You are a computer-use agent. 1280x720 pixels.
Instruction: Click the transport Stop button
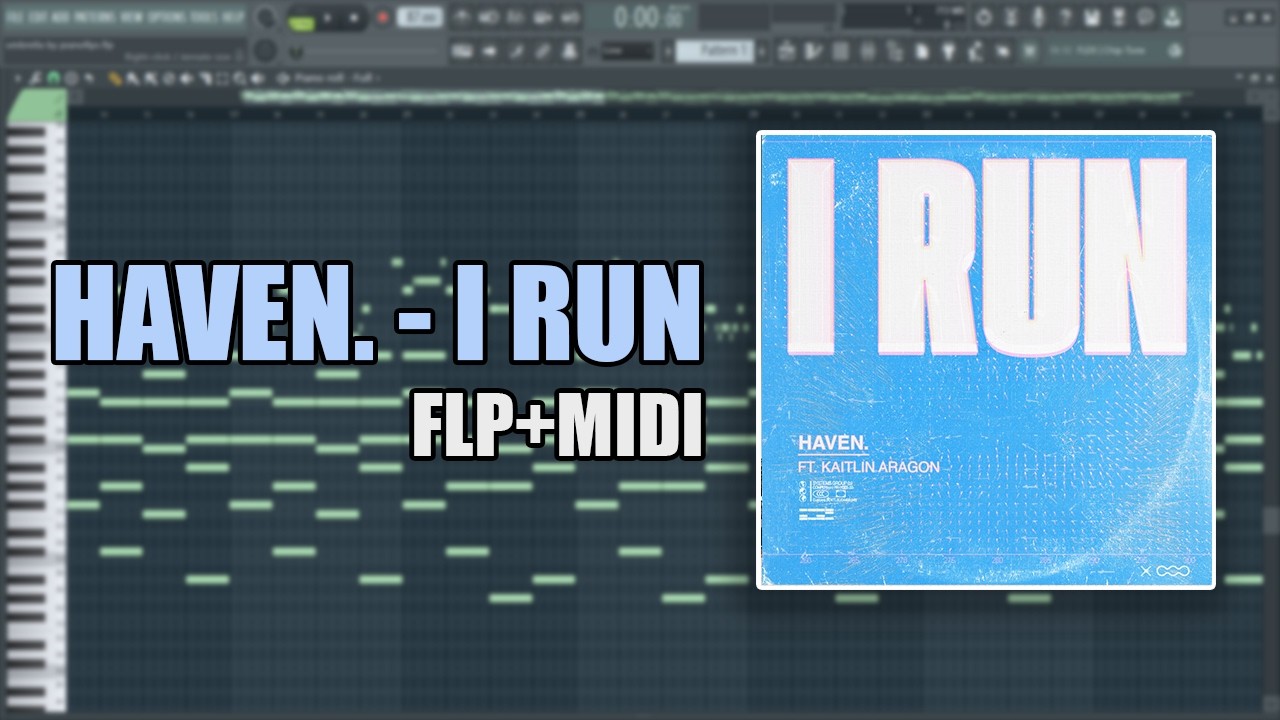pyautogui.click(x=354, y=17)
